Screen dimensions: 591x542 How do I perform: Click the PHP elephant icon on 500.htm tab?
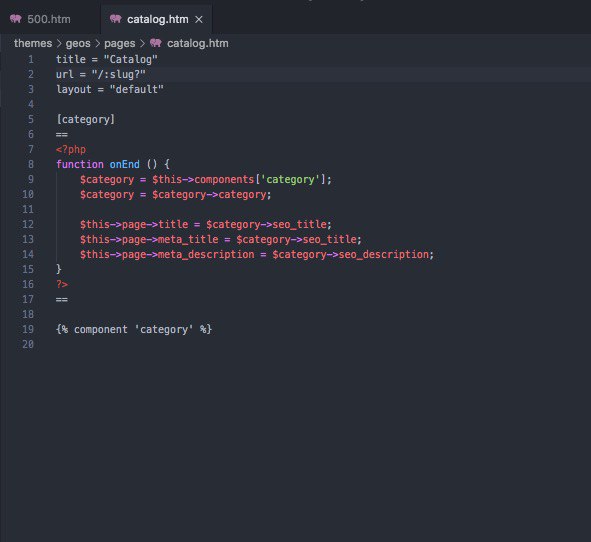[15, 19]
